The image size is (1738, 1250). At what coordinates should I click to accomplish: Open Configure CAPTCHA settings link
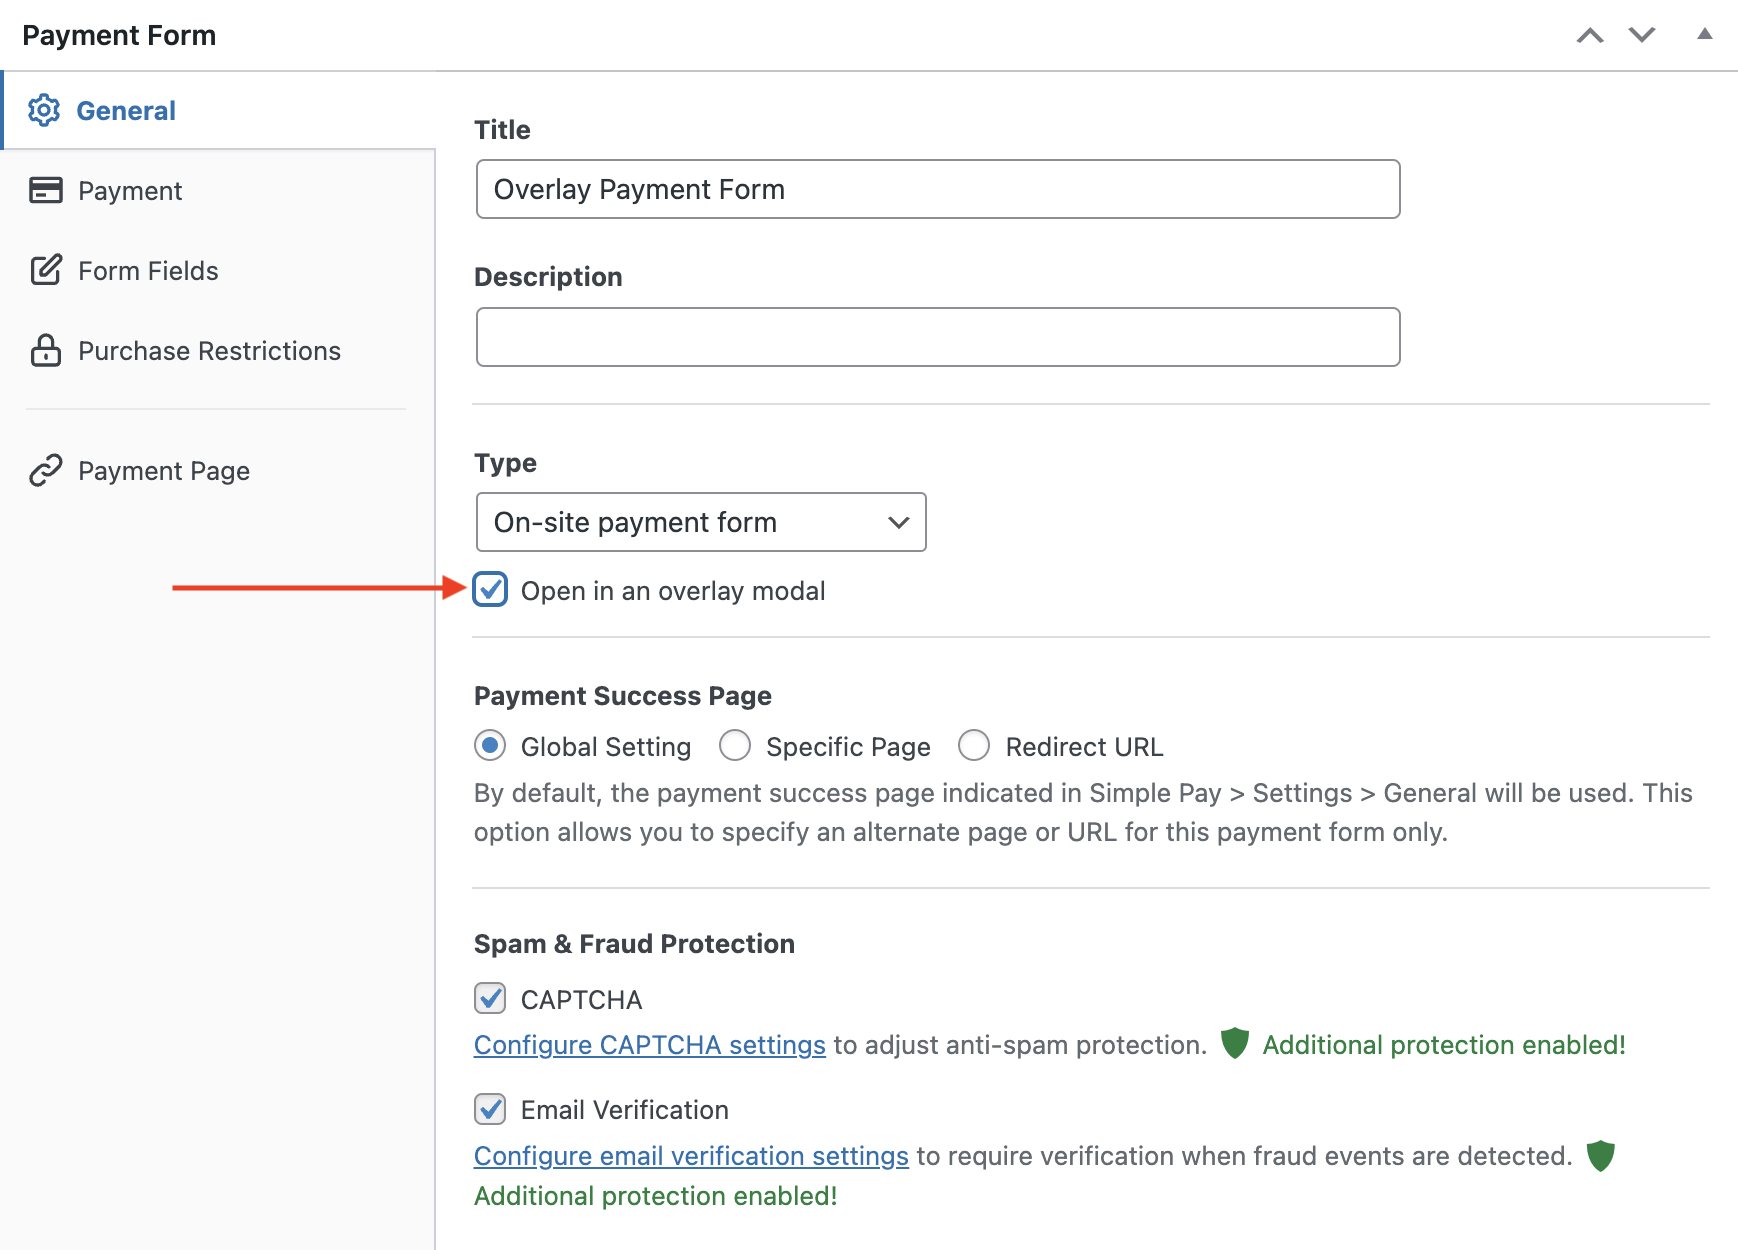[x=649, y=1045]
